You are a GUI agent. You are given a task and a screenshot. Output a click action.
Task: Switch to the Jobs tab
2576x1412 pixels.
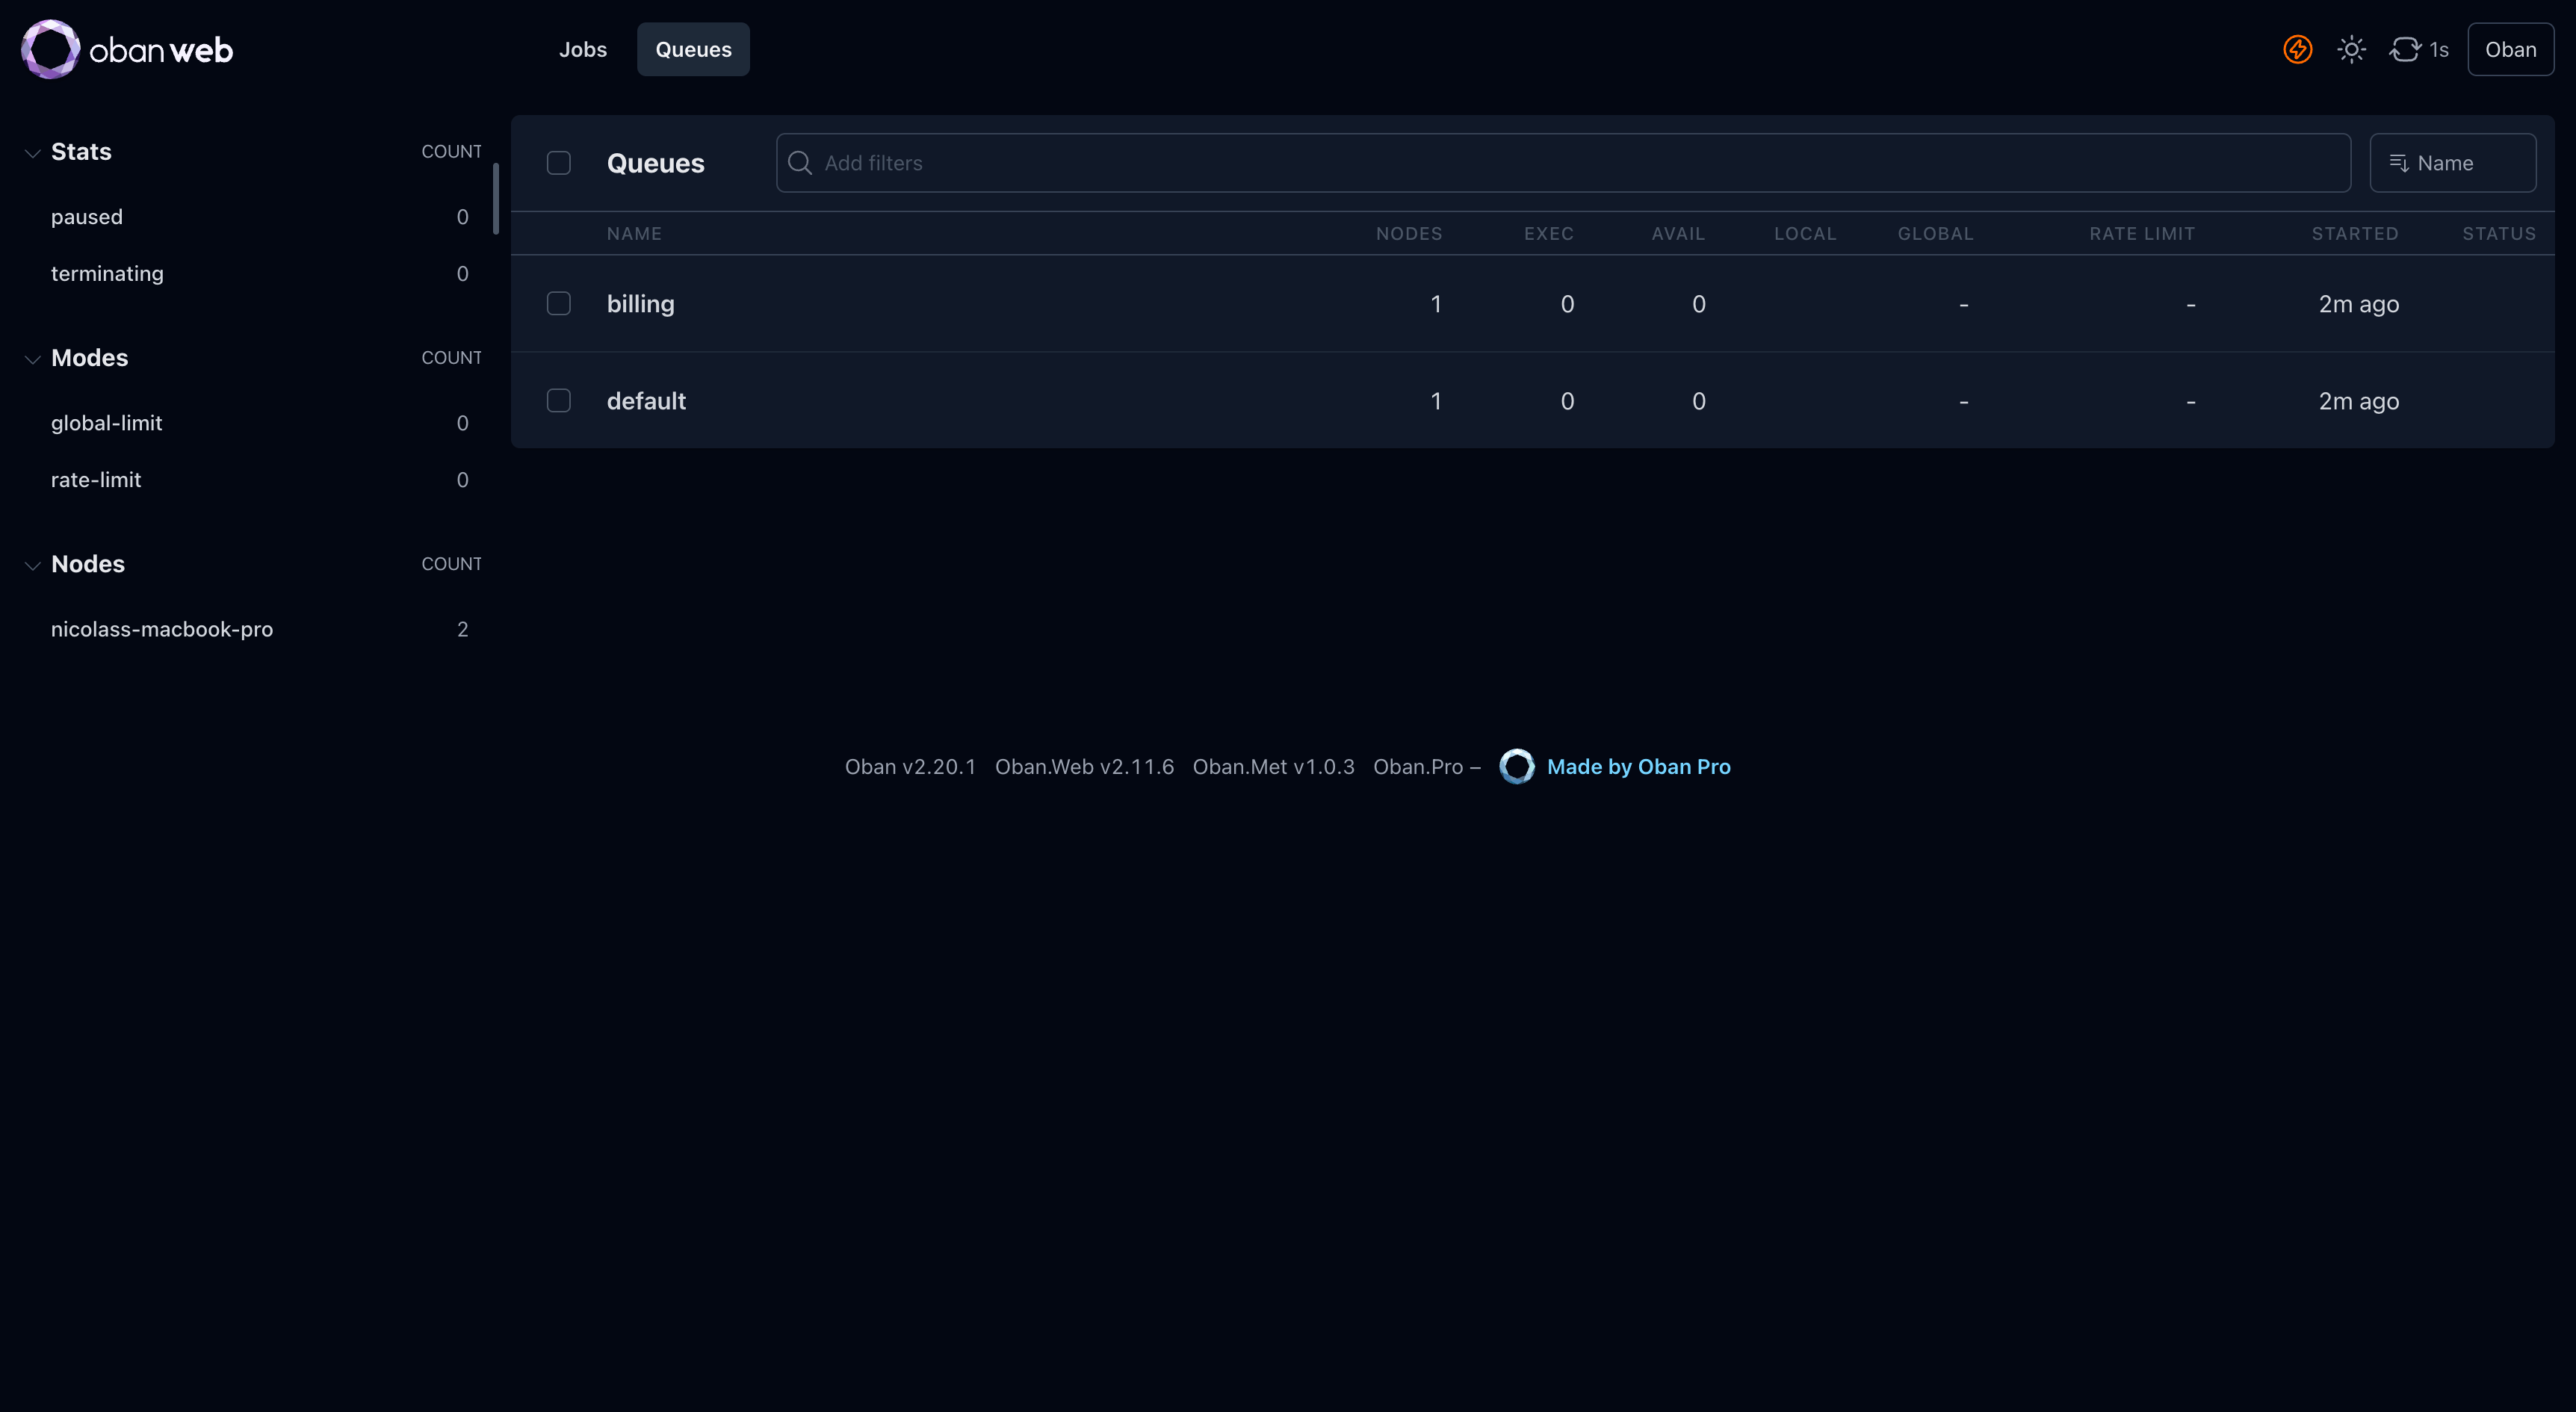(582, 48)
